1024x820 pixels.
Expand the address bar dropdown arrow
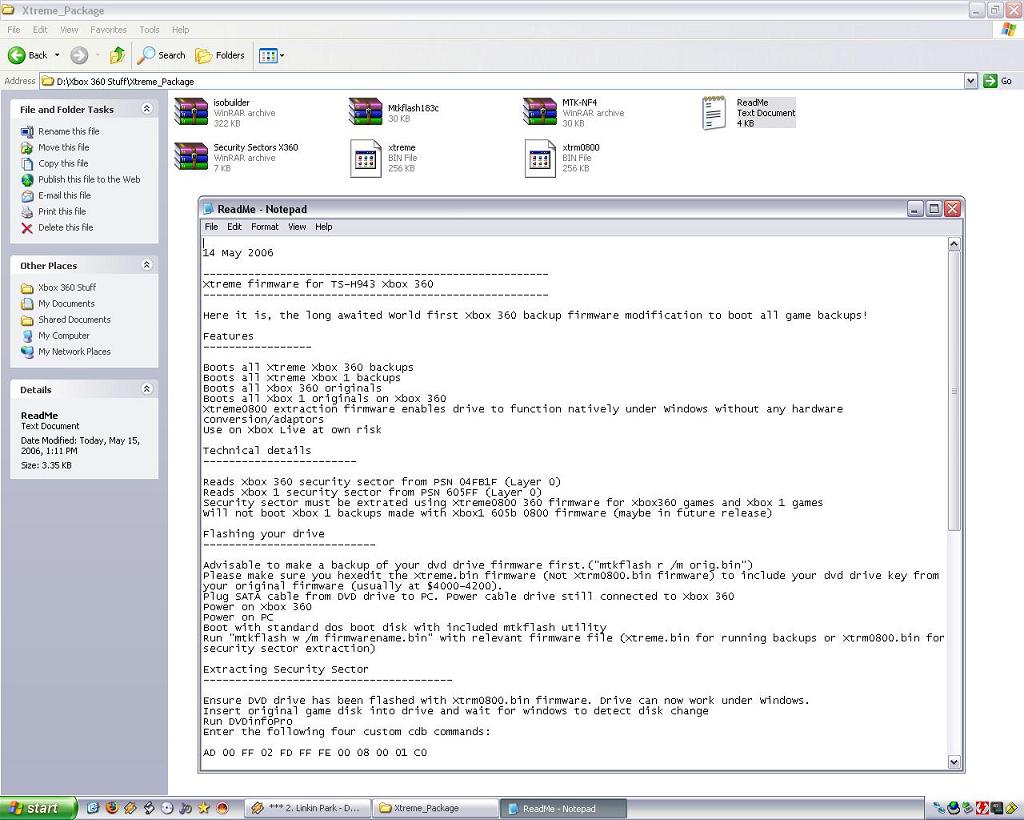click(x=970, y=81)
